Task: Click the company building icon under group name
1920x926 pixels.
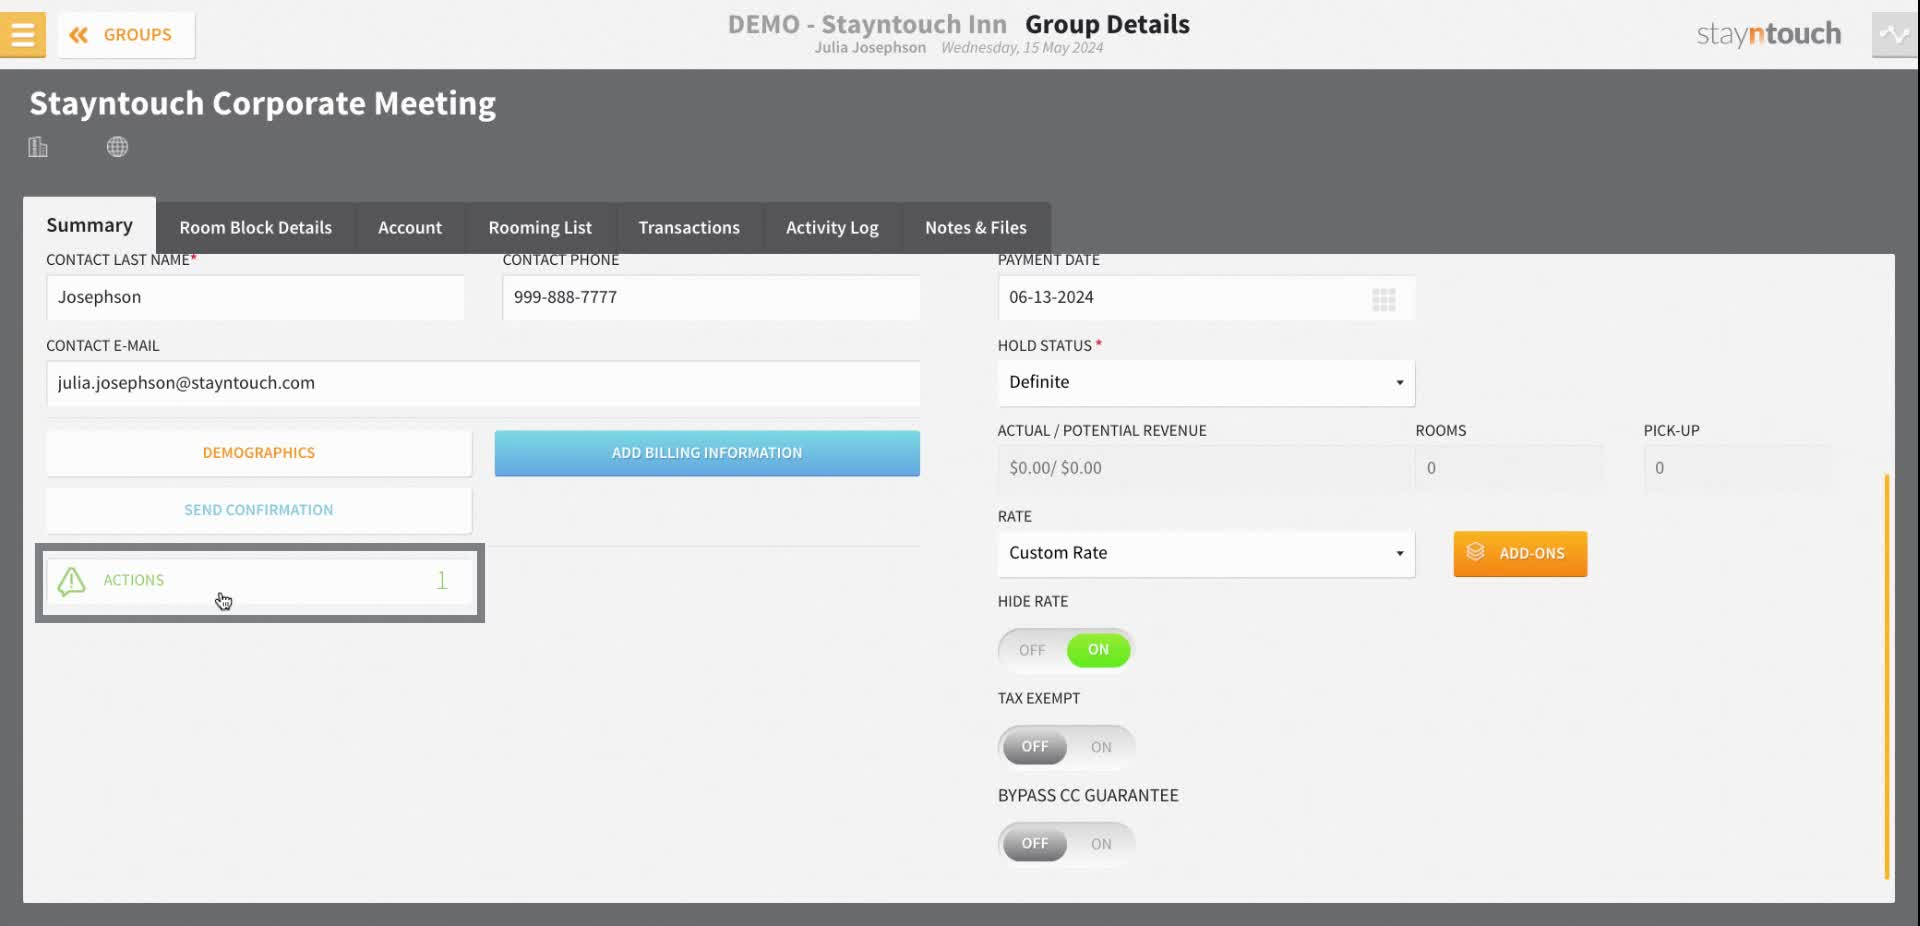Action: pyautogui.click(x=38, y=147)
